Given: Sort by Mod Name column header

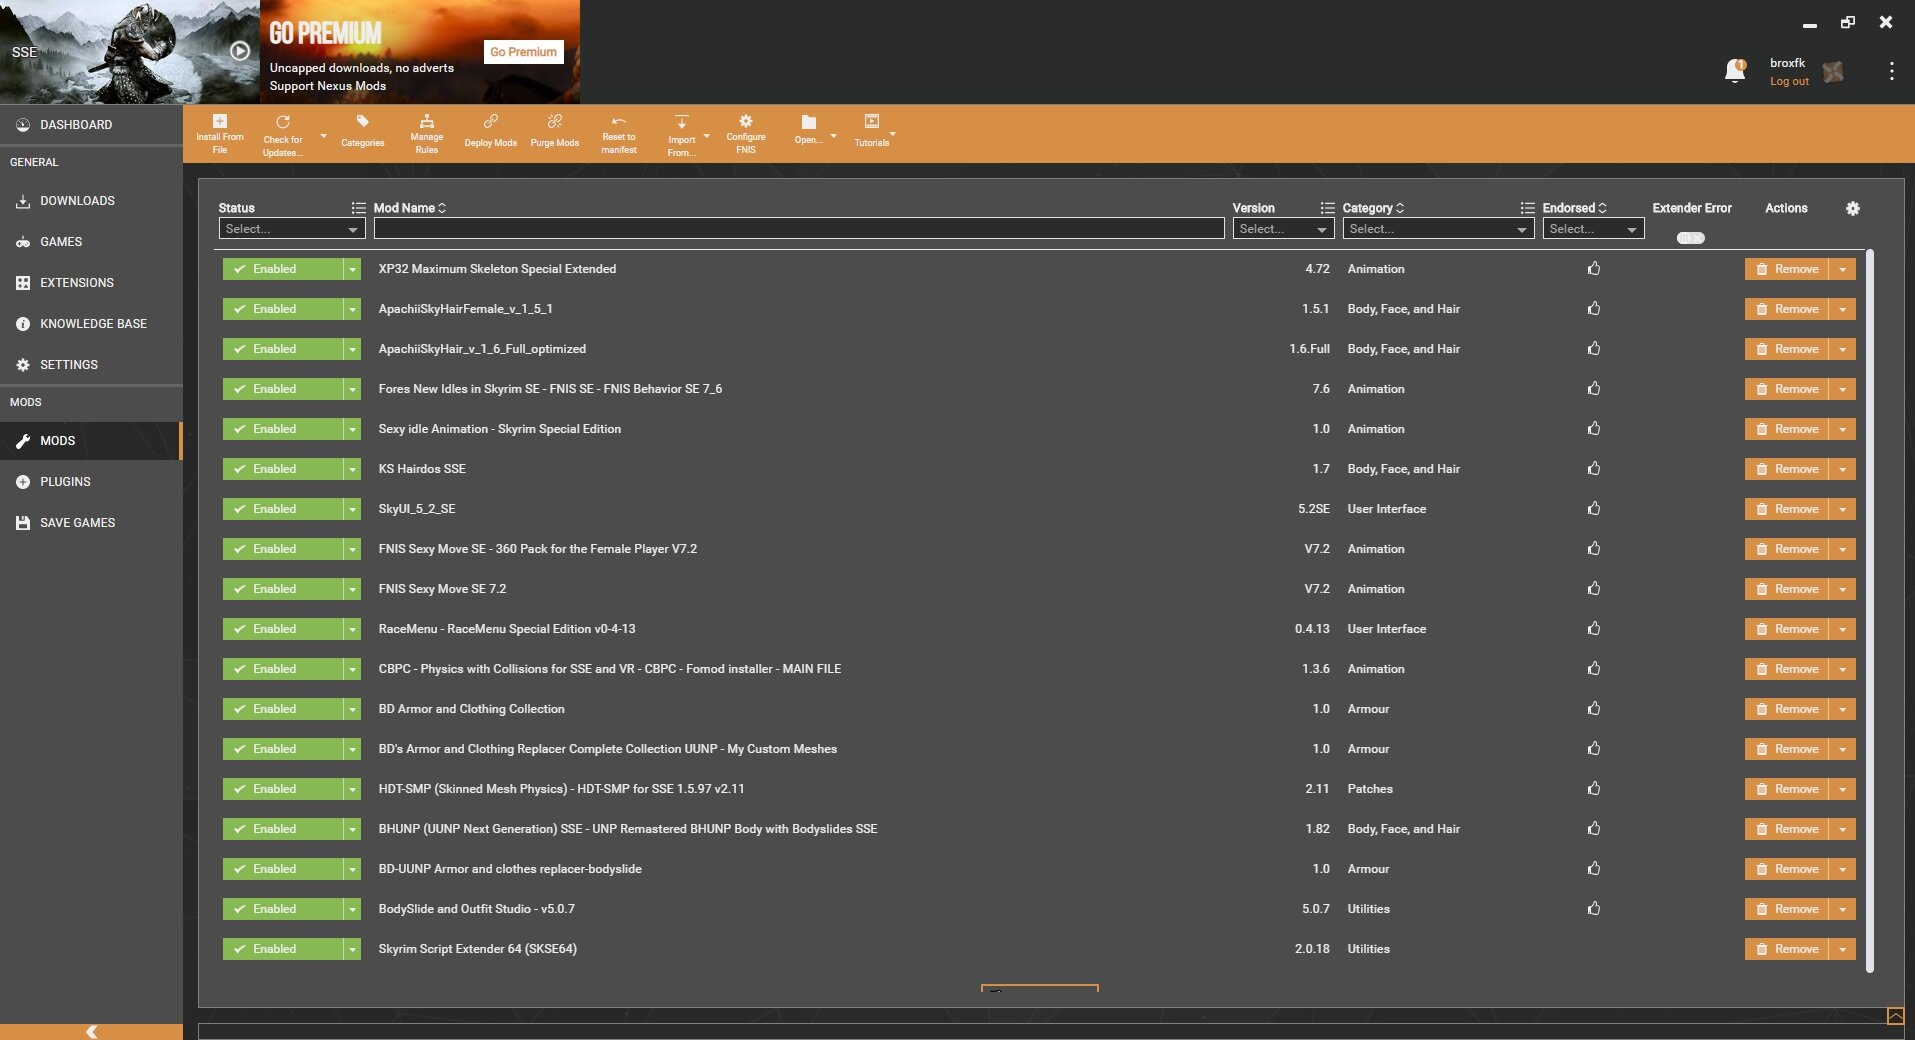Looking at the screenshot, I should pyautogui.click(x=409, y=208).
